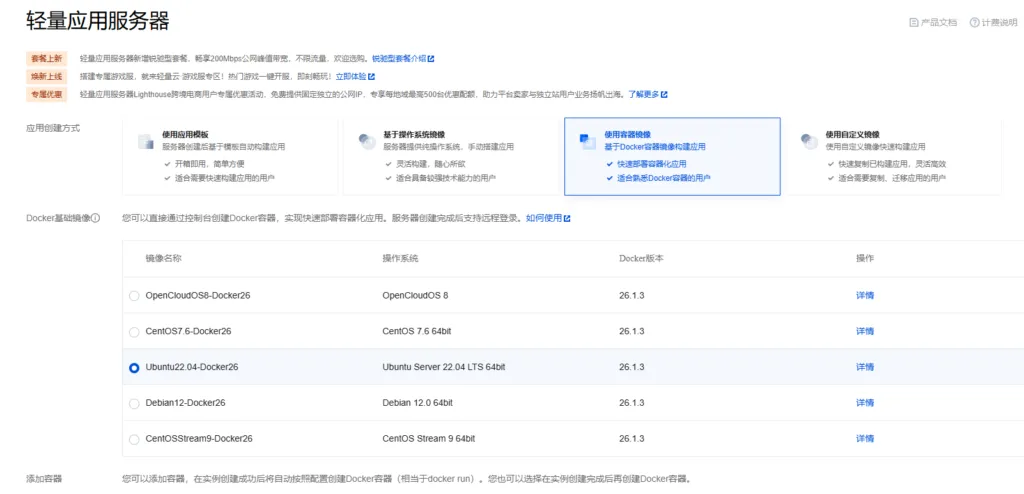Select CentOS7.6-Docker26 radio button

(134, 331)
